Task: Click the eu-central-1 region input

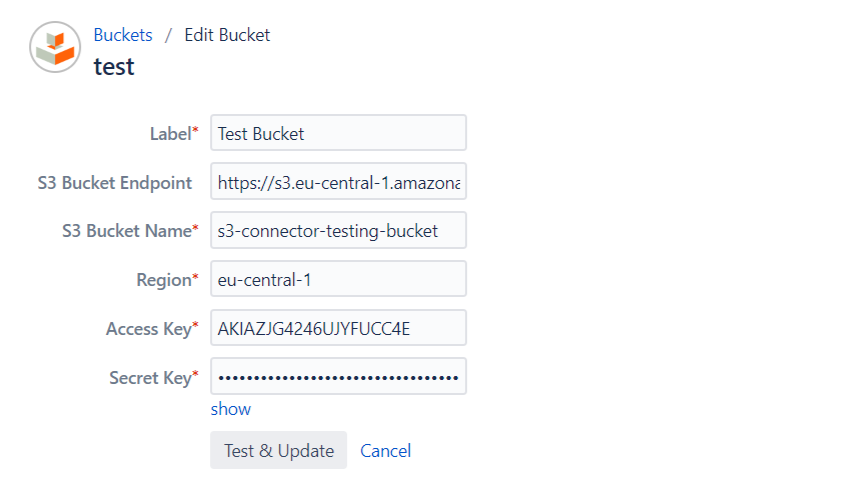Action: pyautogui.click(x=338, y=280)
